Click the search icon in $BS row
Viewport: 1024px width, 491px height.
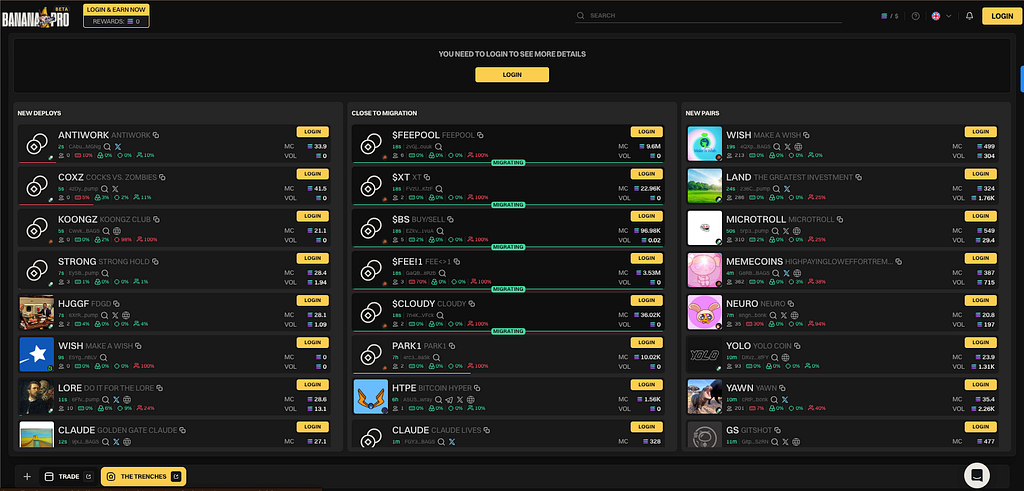click(x=440, y=230)
